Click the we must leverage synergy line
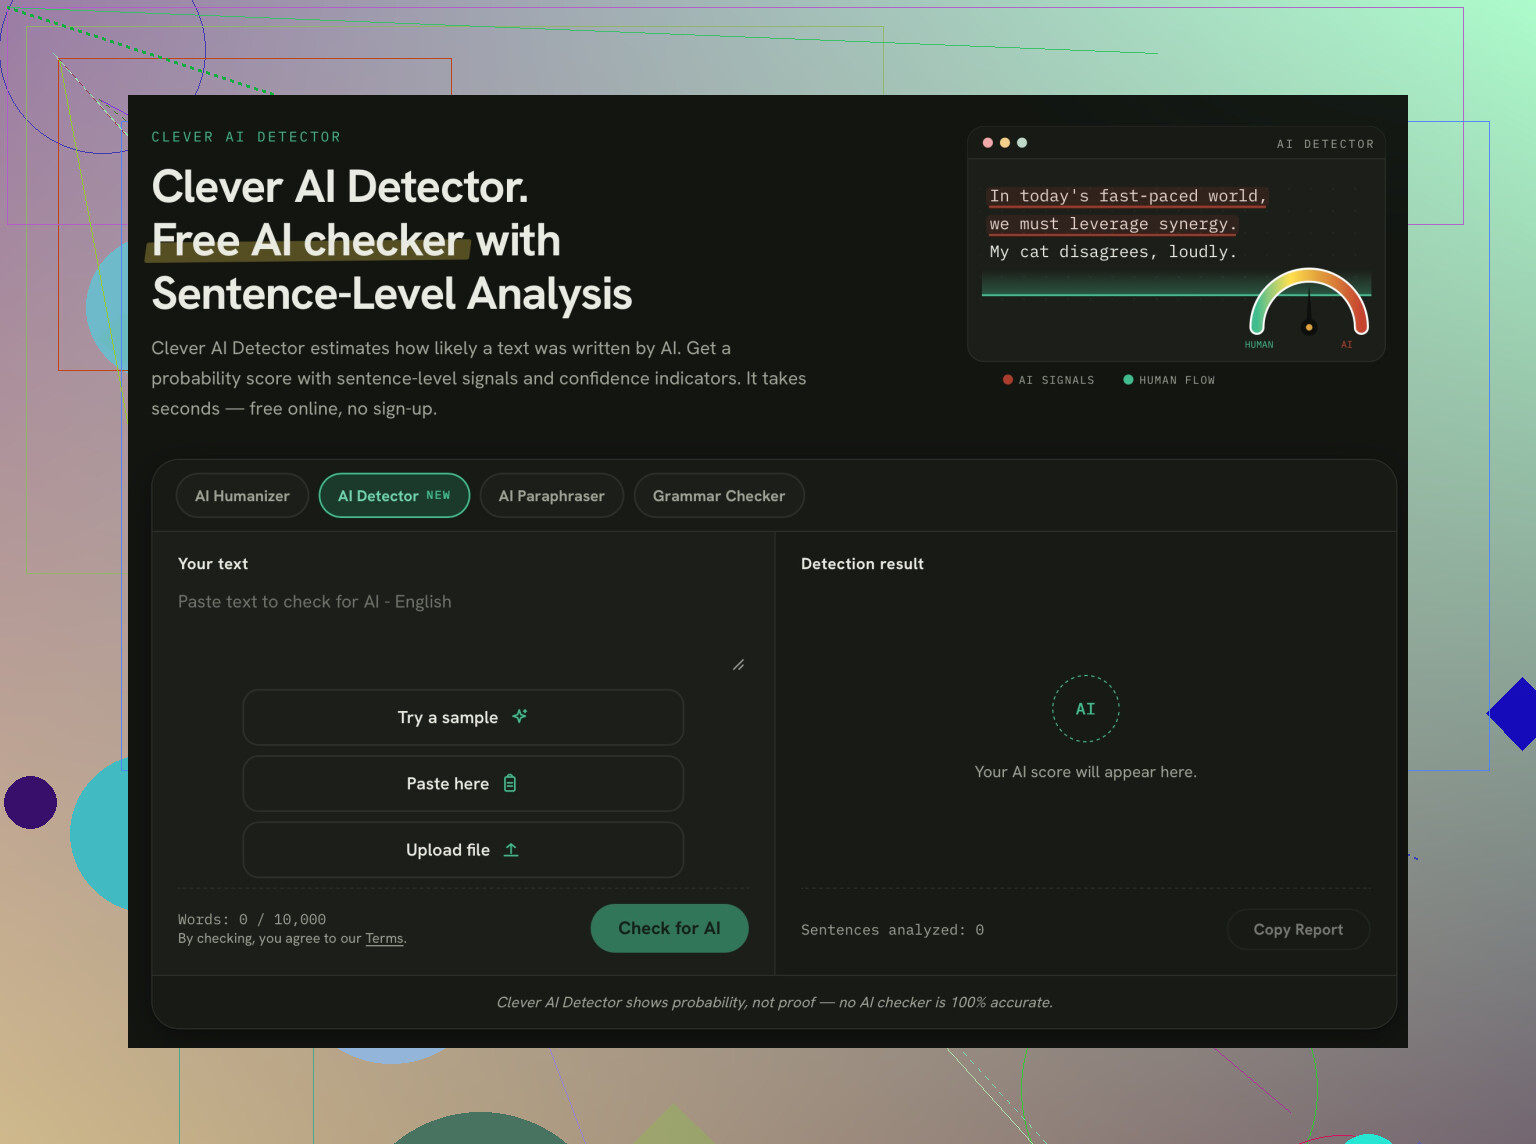 point(1113,224)
